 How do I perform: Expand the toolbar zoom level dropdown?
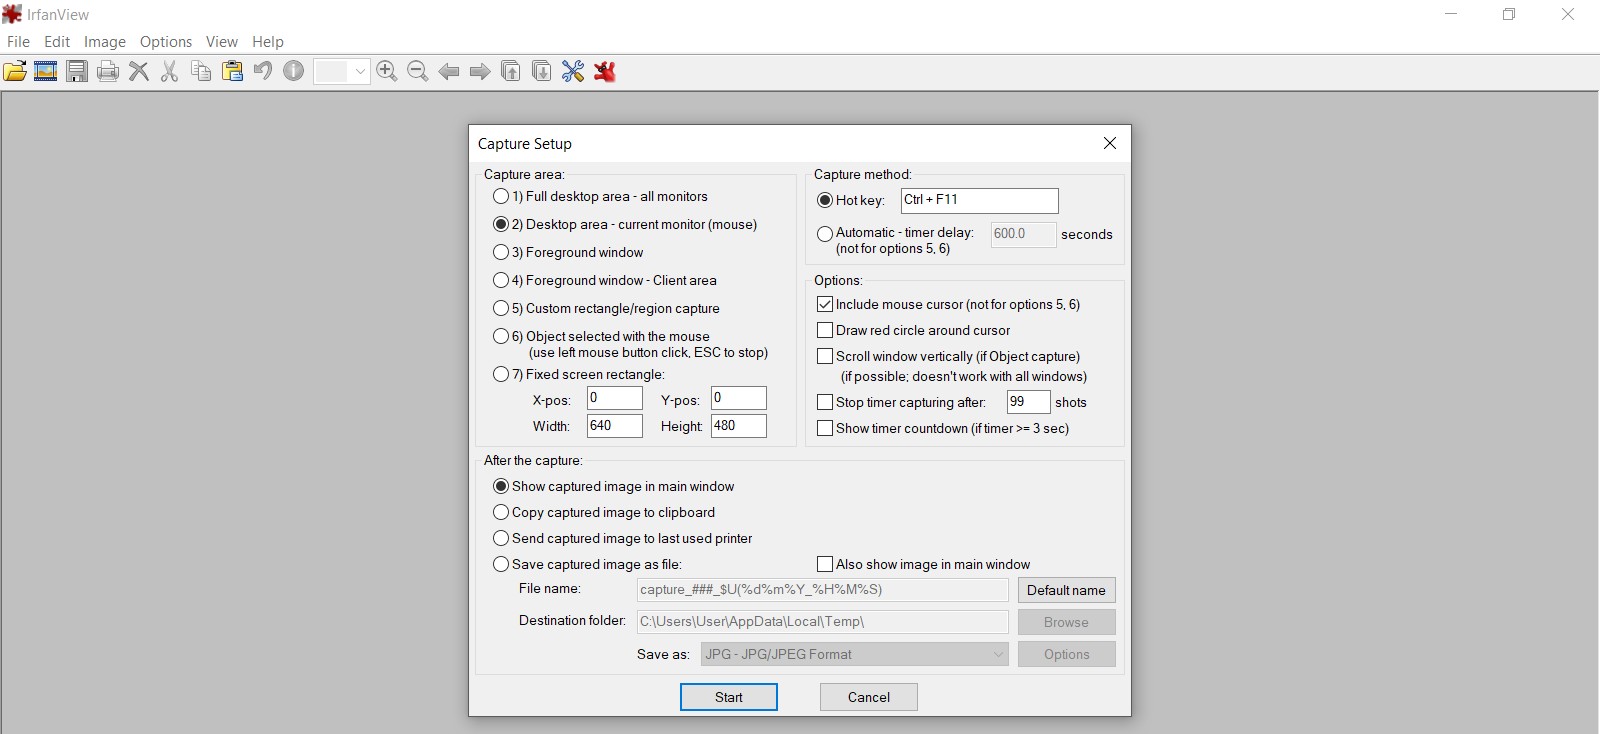(360, 71)
